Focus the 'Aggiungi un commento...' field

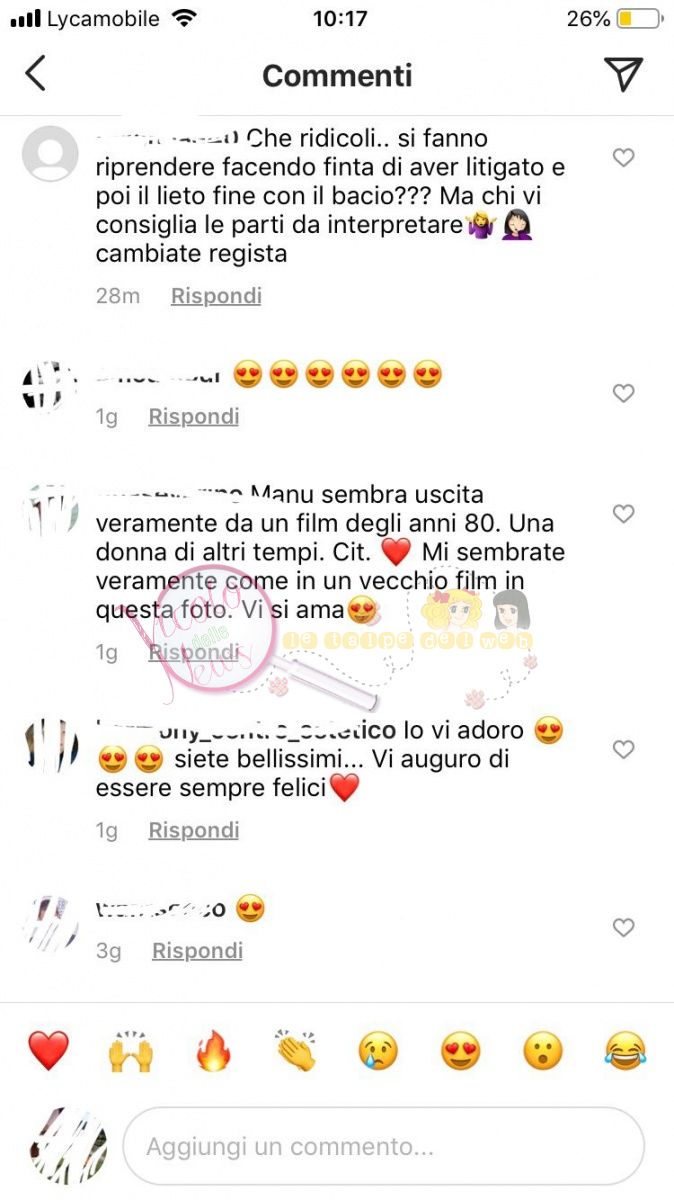click(x=383, y=1146)
